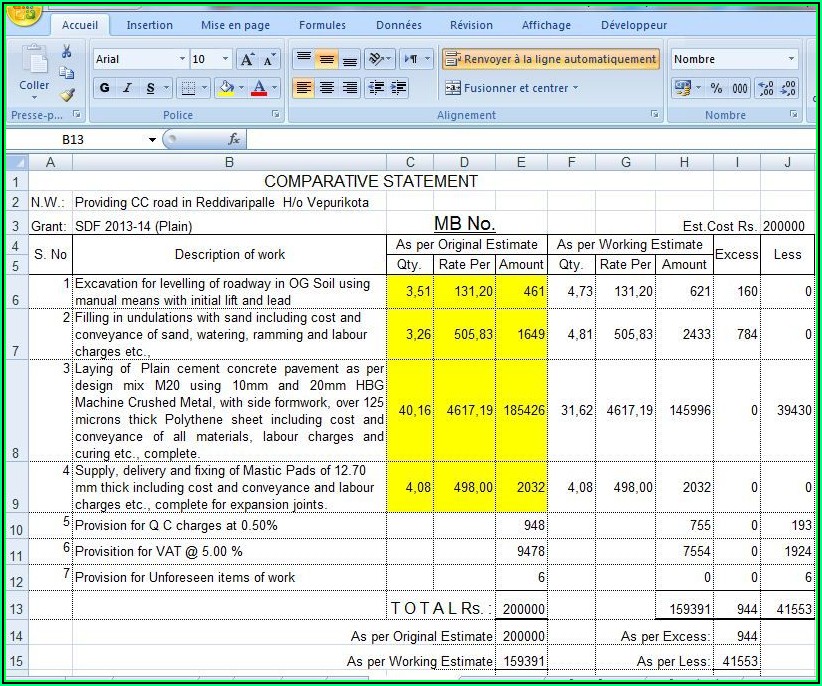Switch to the Formules tab

coord(322,25)
